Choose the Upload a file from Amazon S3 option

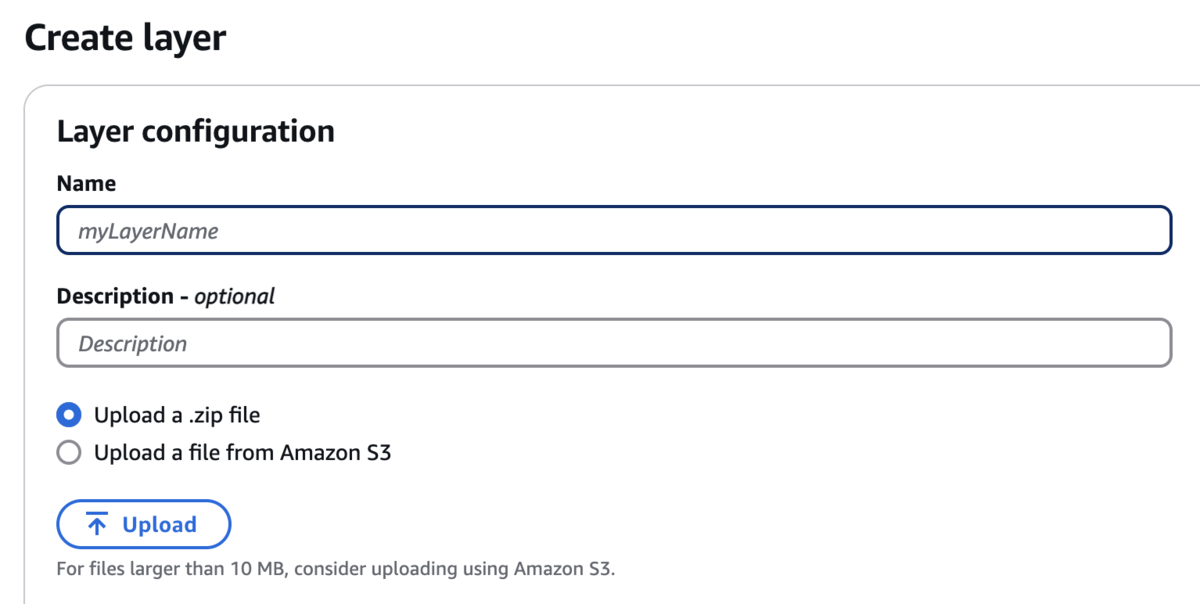point(69,453)
